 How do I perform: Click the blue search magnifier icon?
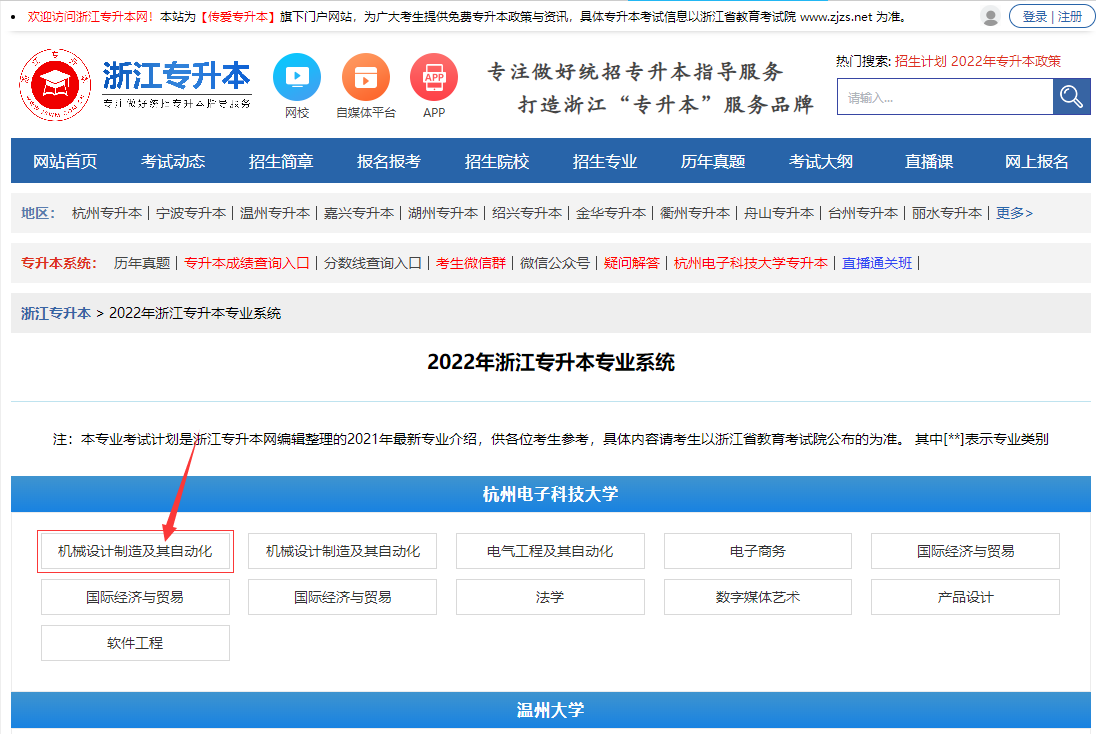click(1071, 96)
